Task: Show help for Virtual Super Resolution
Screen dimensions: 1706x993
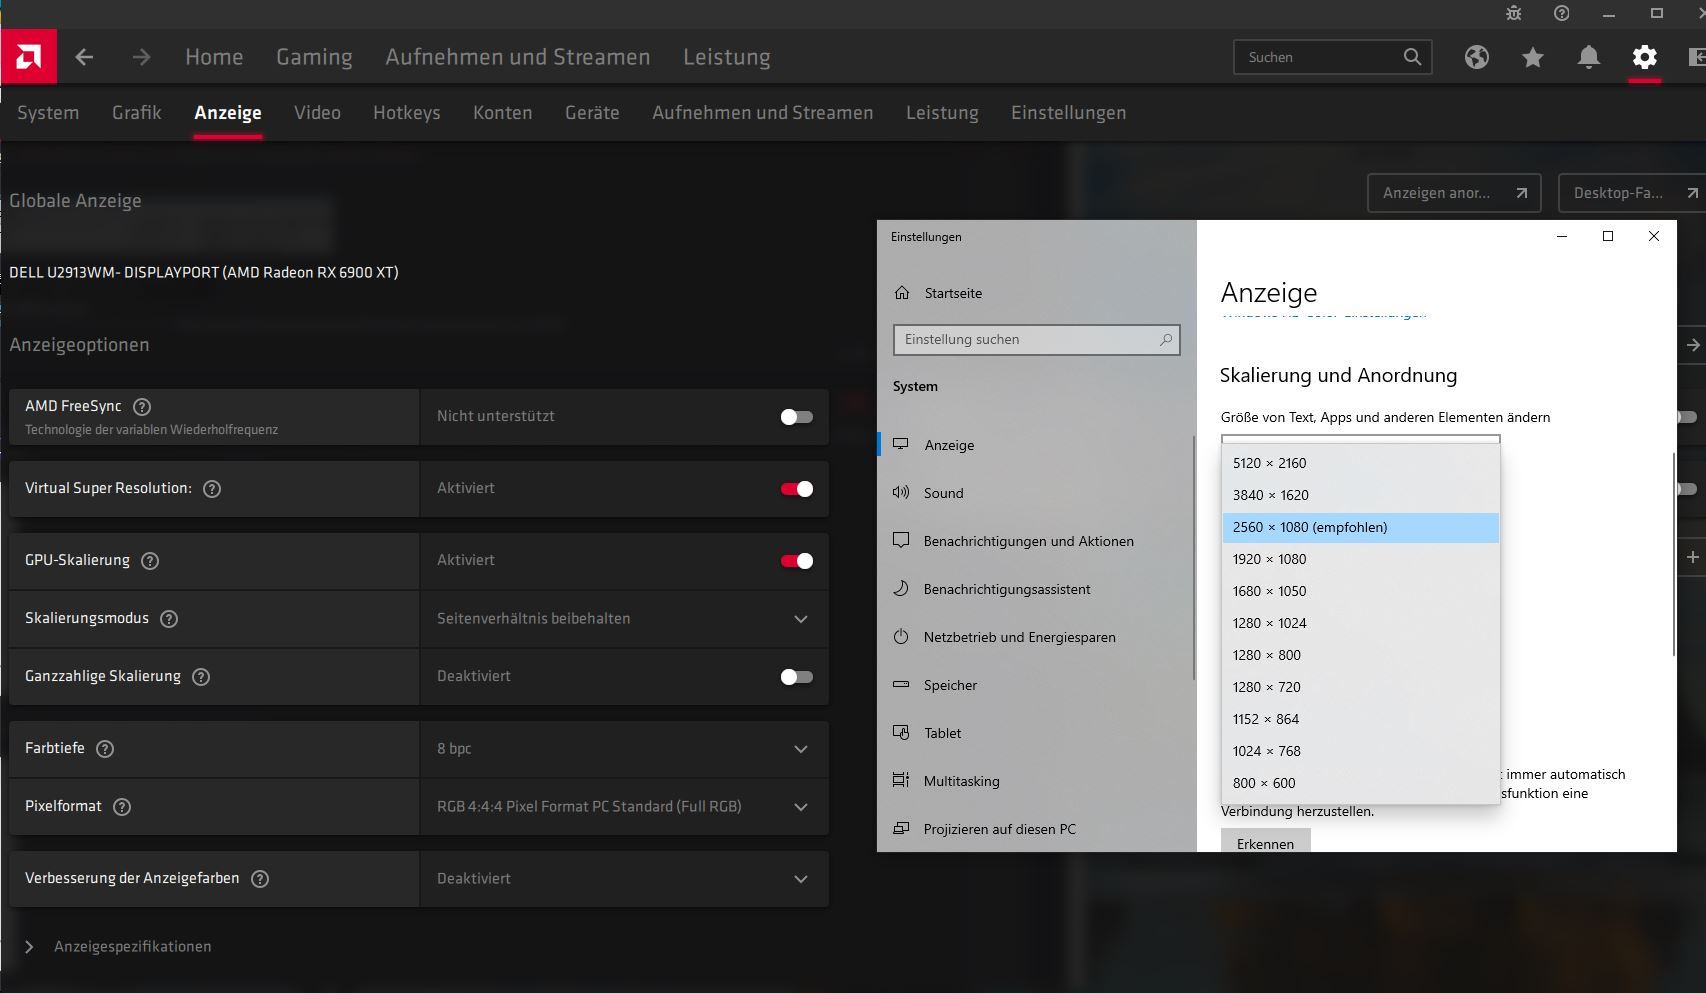Action: pos(212,489)
